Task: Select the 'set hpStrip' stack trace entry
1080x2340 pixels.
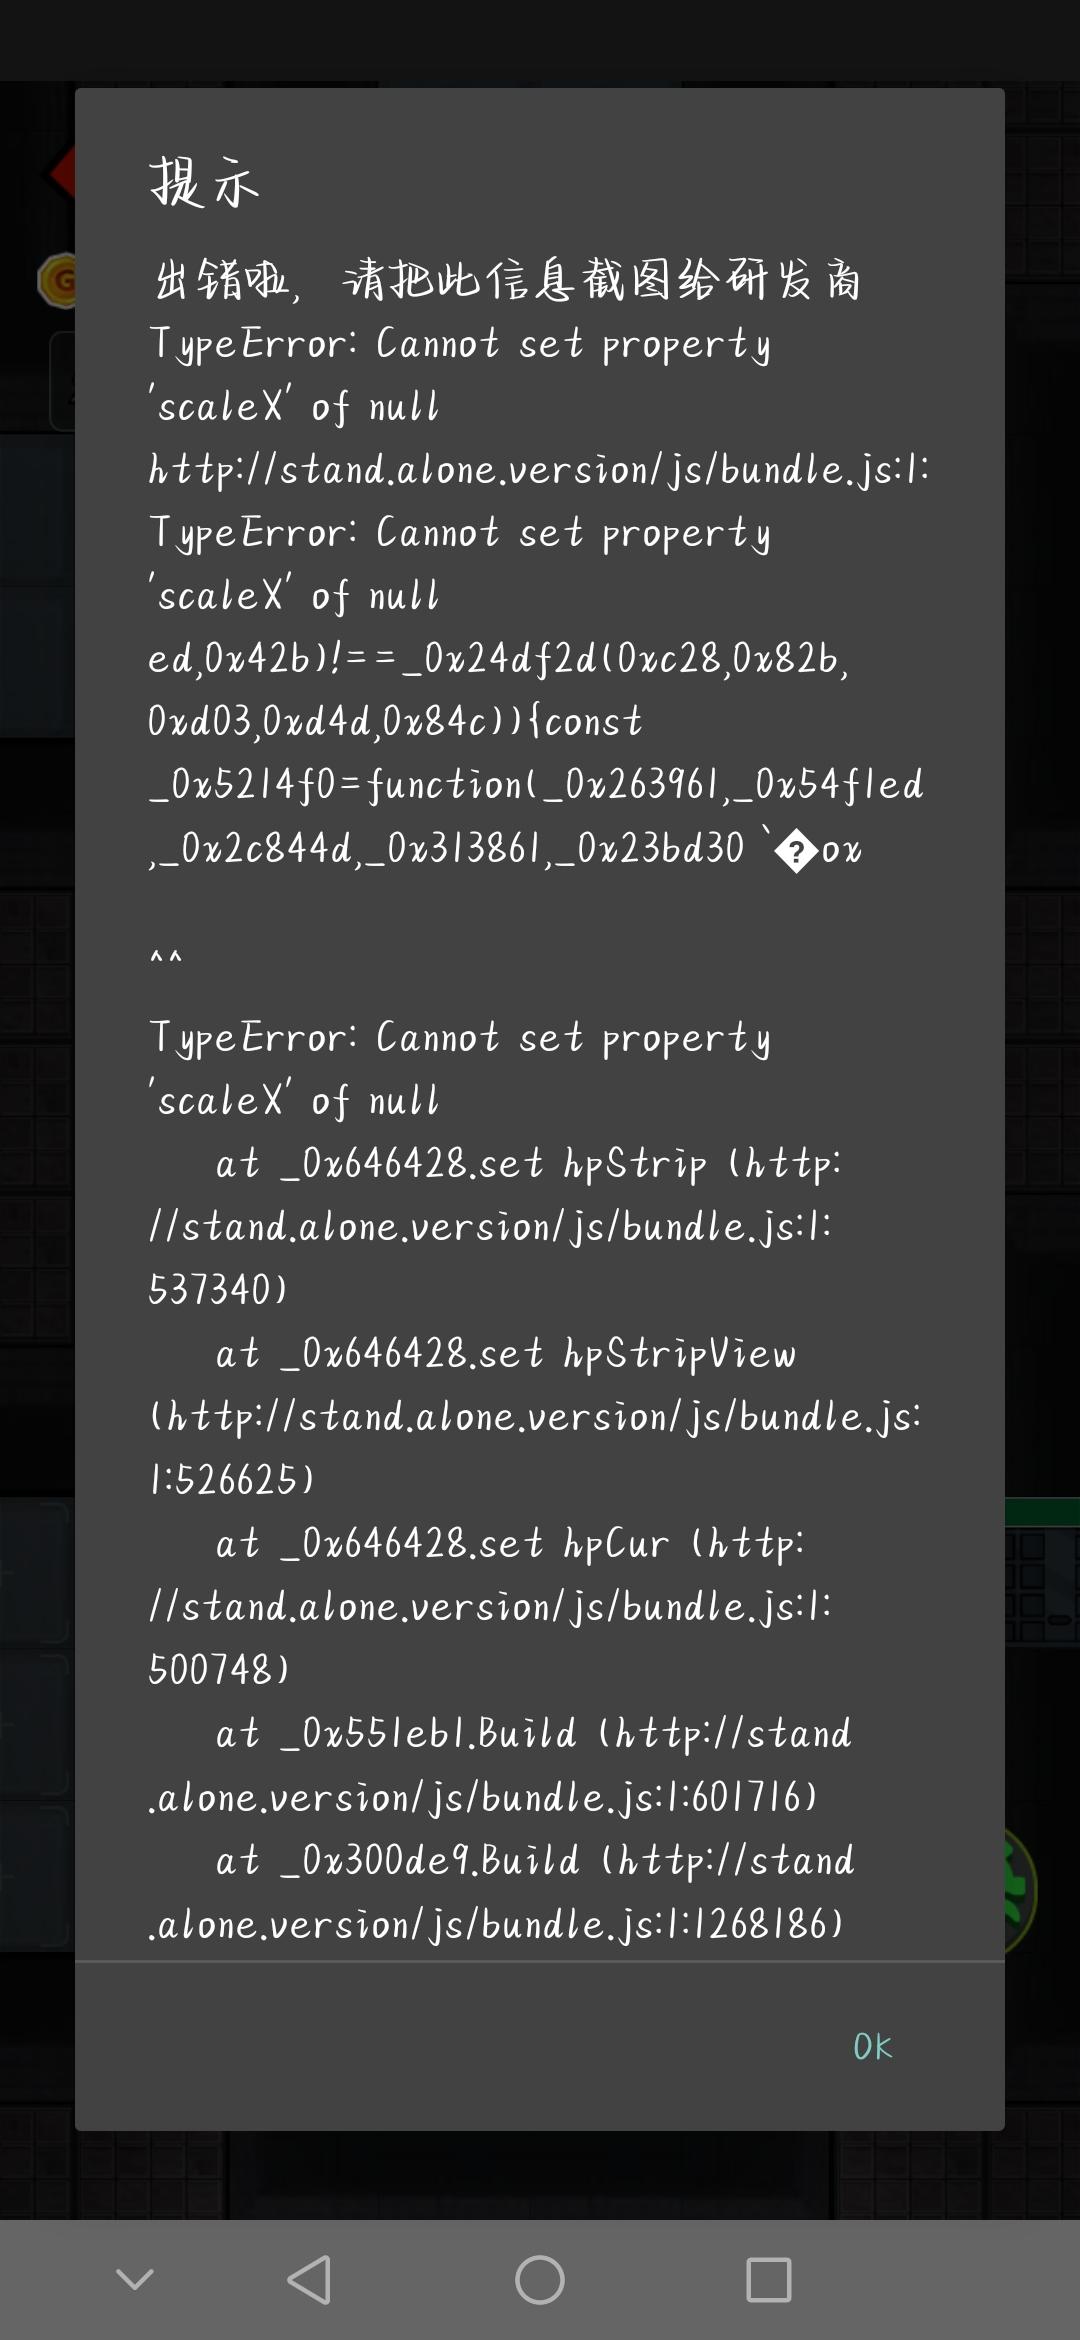Action: pyautogui.click(x=495, y=1226)
